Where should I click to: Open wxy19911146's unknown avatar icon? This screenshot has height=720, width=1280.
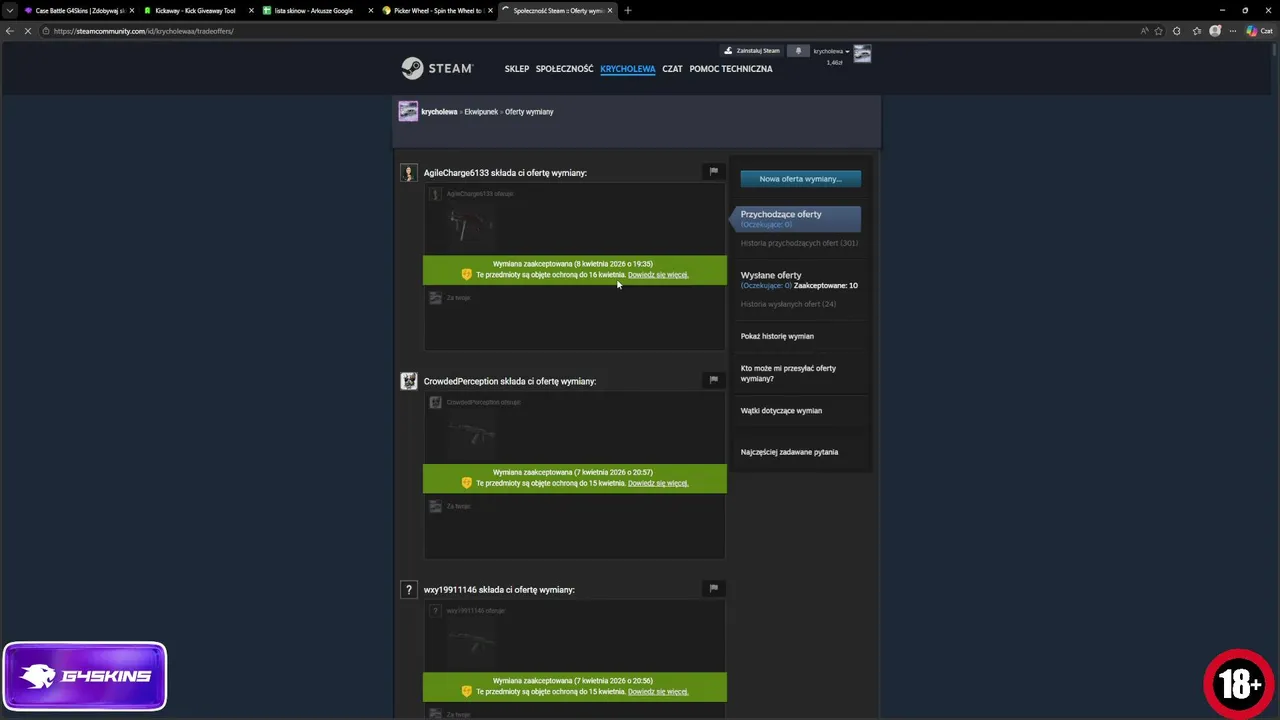pos(408,590)
